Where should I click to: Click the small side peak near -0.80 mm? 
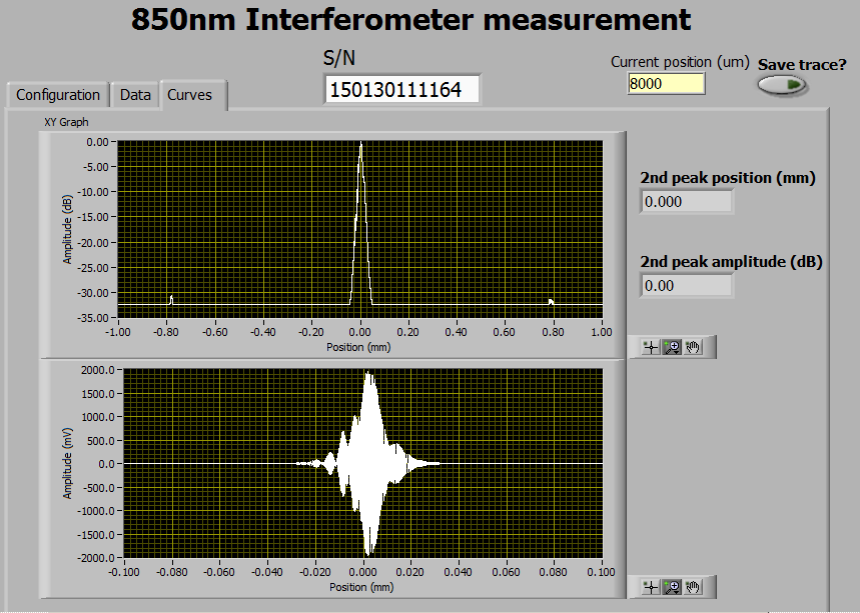(x=171, y=299)
